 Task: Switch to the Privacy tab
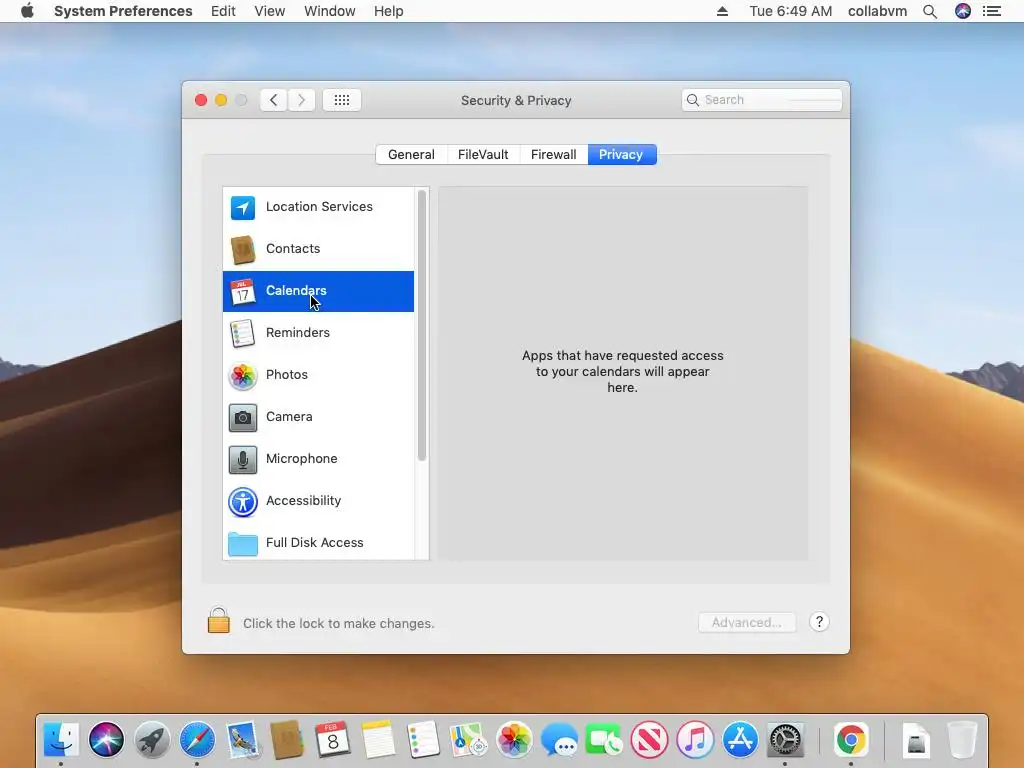click(622, 155)
